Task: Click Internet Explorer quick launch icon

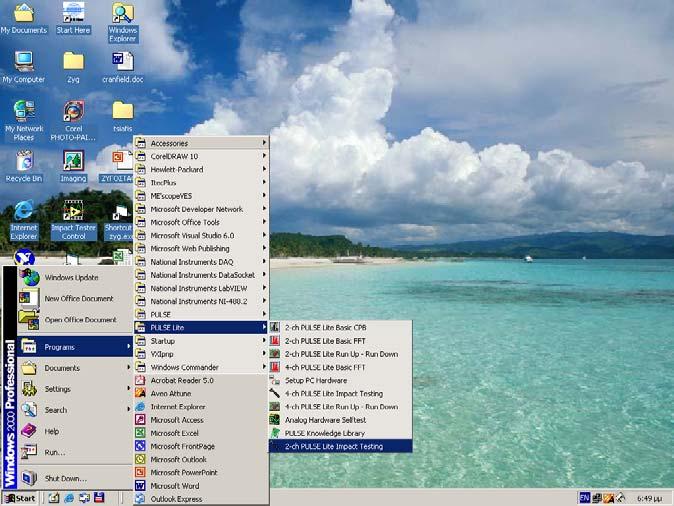Action: 69,498
